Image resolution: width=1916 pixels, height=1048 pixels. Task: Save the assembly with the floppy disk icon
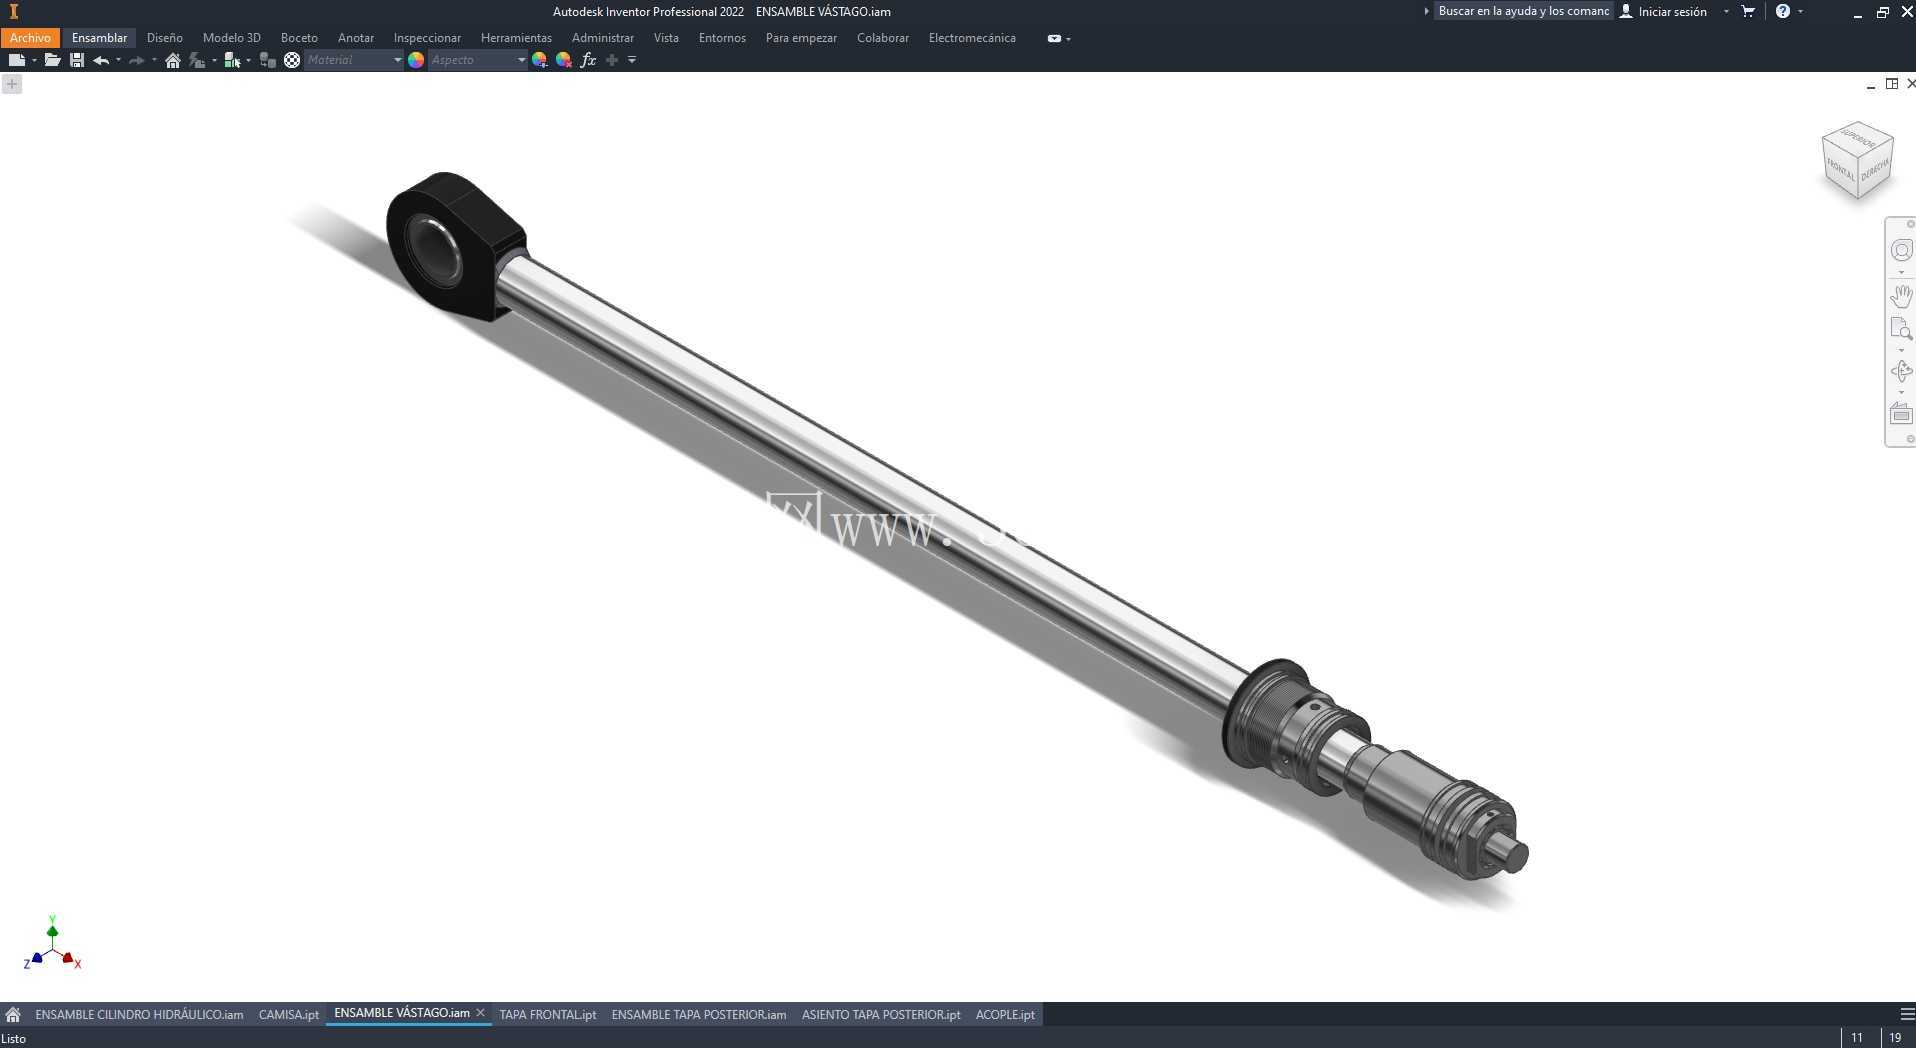pos(77,60)
